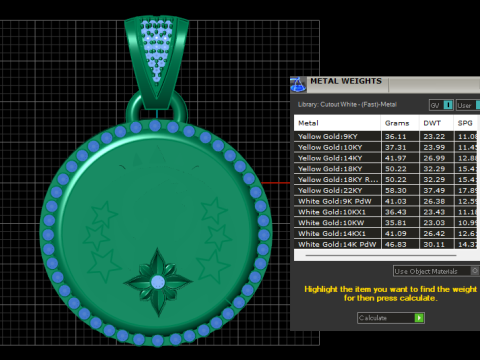
Task: Select the White Gold:10KX1 row
Action: pos(387,212)
